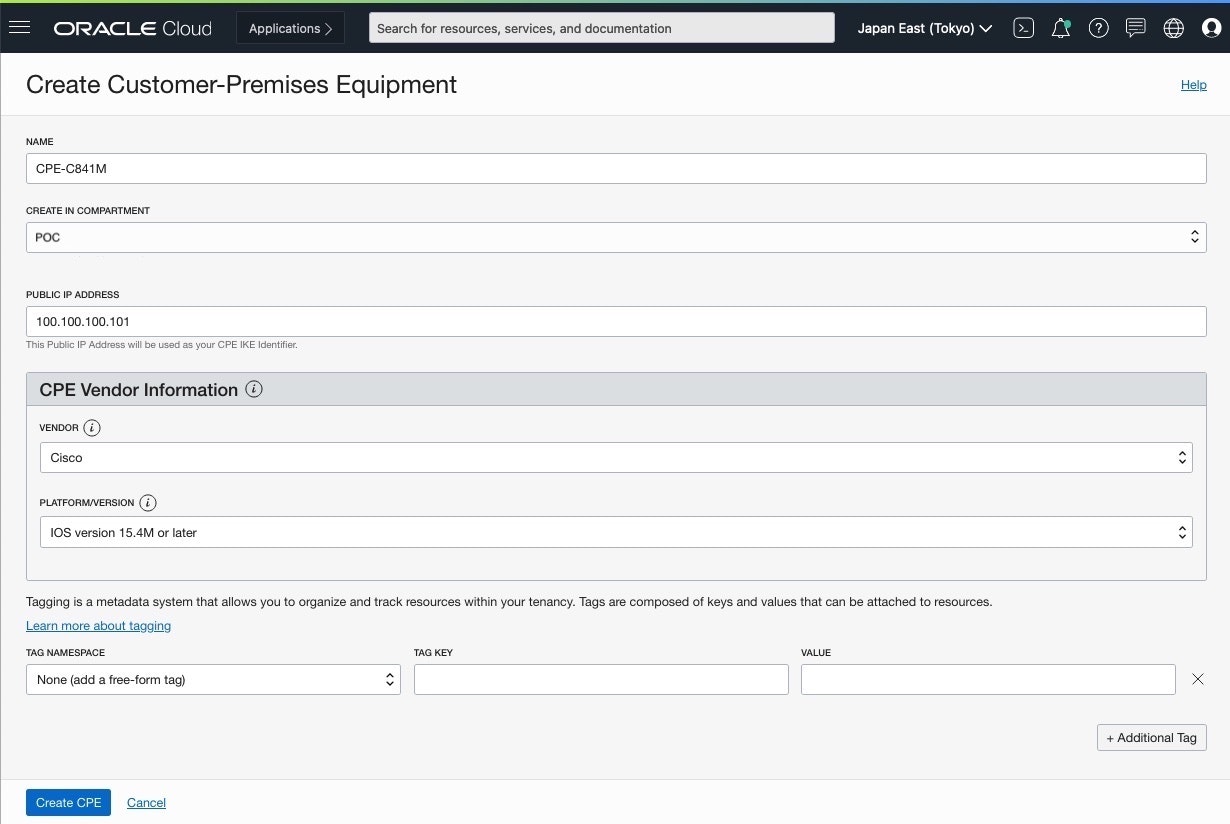Click the Cancel link
The image size is (1230, 824).
[146, 802]
